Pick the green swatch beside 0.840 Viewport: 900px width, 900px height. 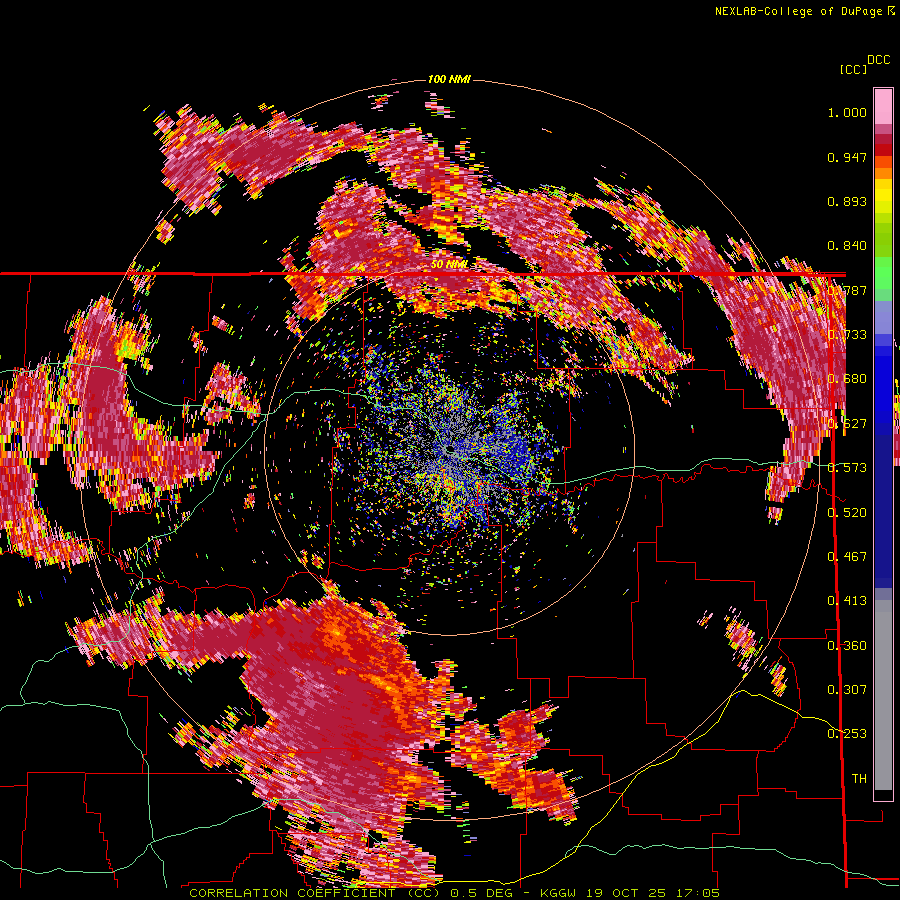point(883,247)
